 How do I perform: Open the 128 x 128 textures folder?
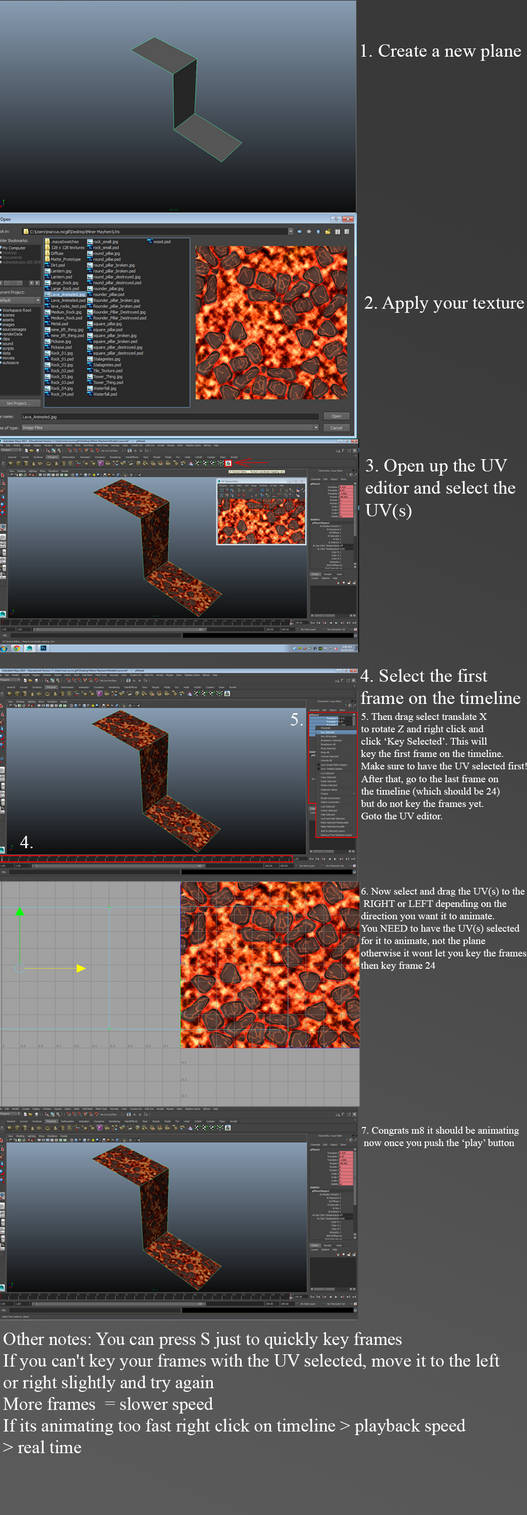click(x=63, y=247)
